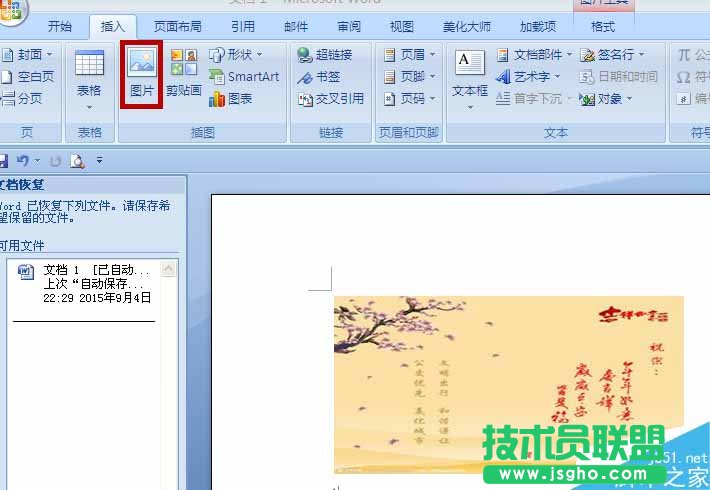The width and height of the screenshot is (710, 490).
Task: Click the Office button
Action: 11,10
